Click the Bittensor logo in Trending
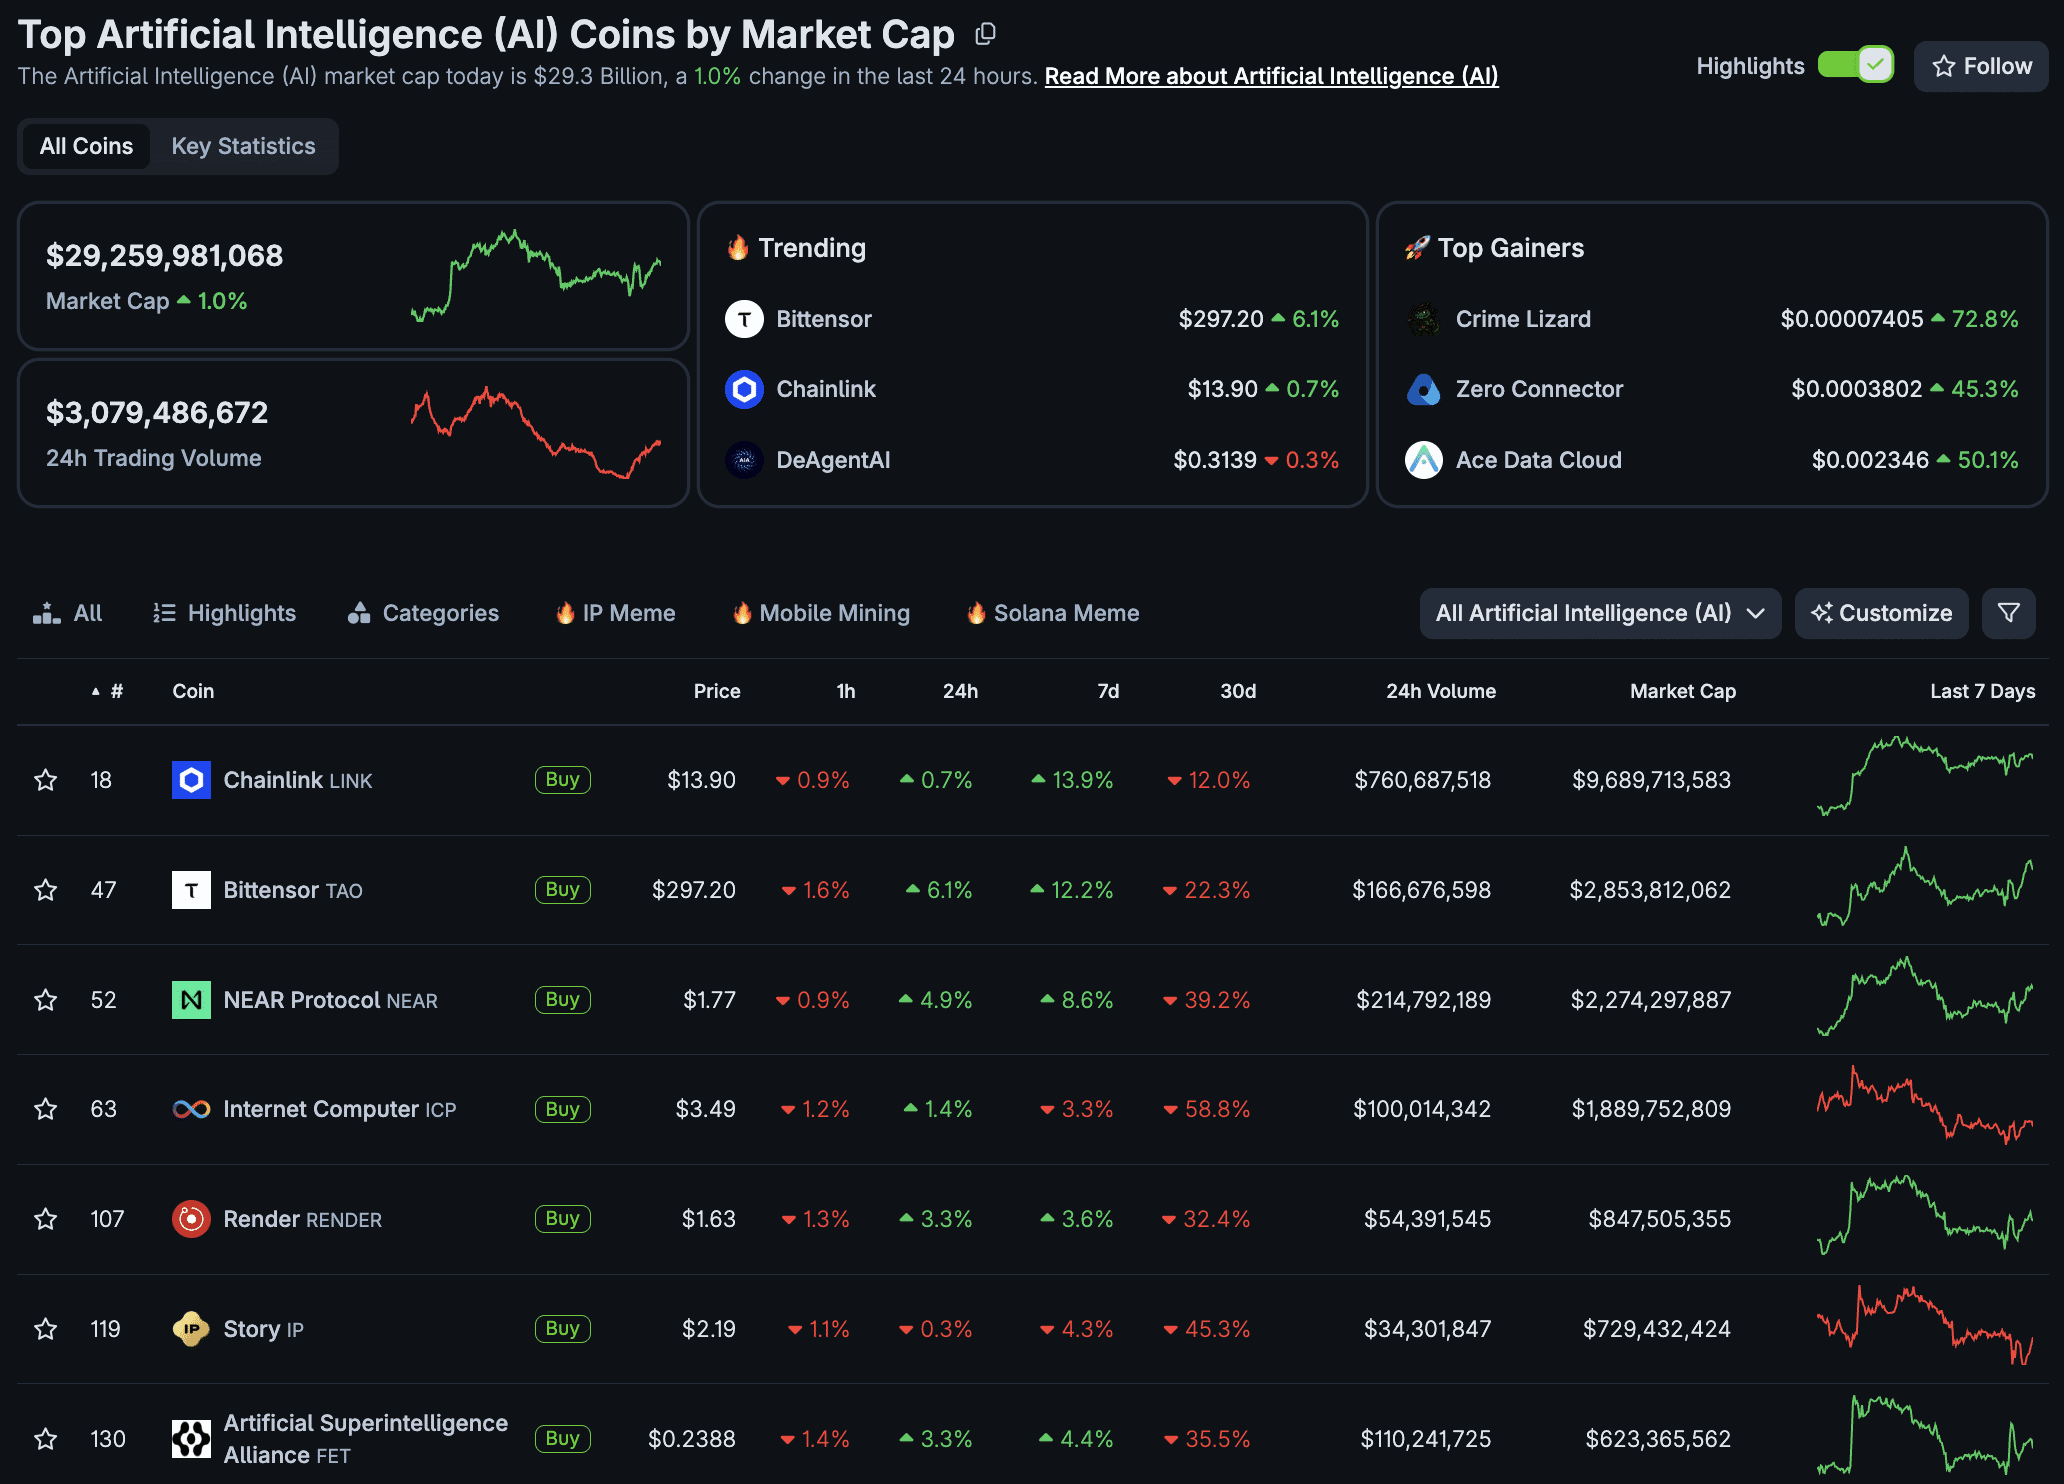The height and width of the screenshot is (1484, 2064). [744, 319]
